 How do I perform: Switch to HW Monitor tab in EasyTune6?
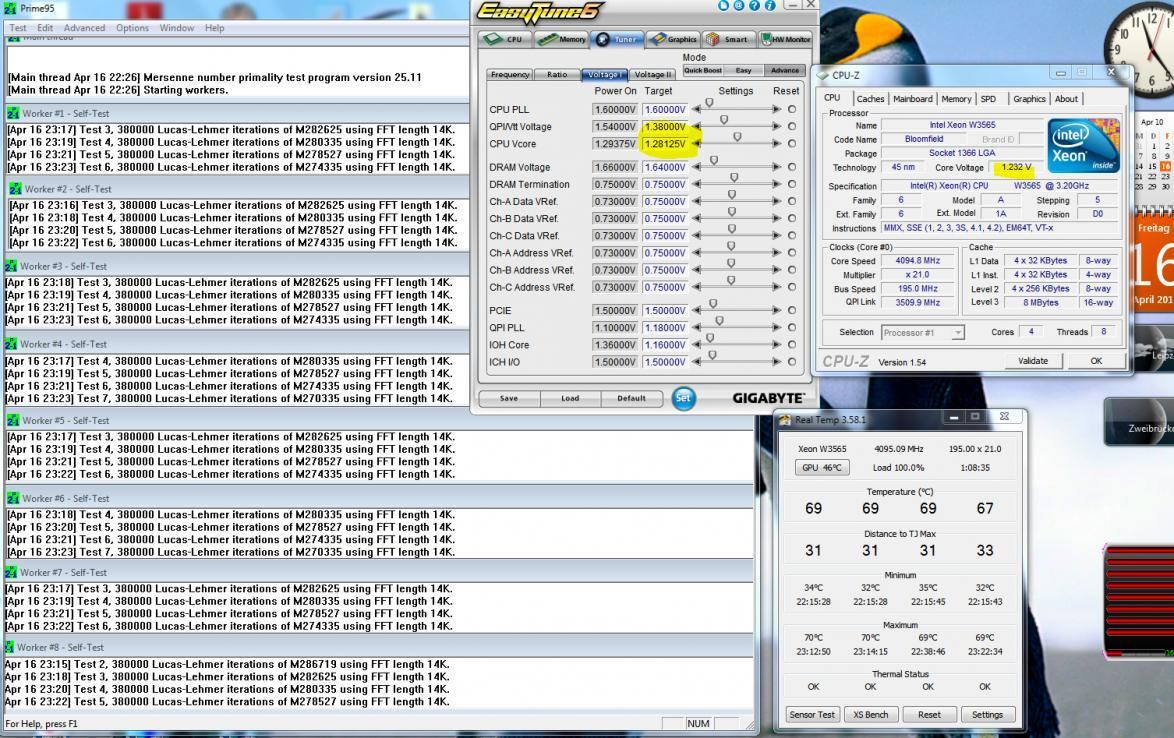click(785, 39)
